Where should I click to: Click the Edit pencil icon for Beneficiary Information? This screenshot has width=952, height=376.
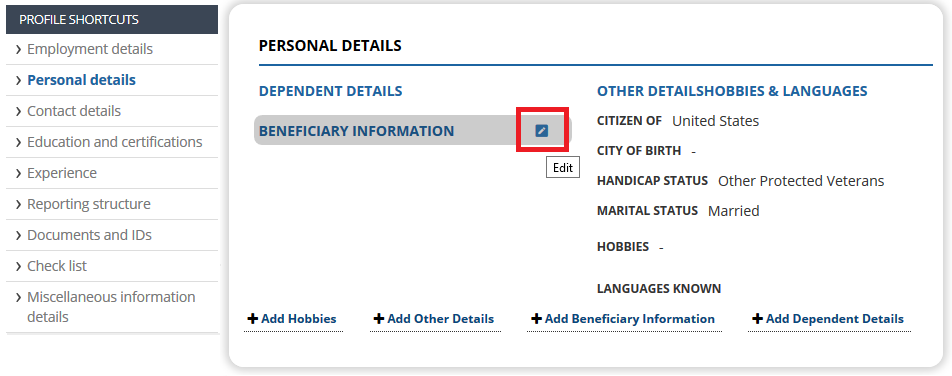point(542,131)
